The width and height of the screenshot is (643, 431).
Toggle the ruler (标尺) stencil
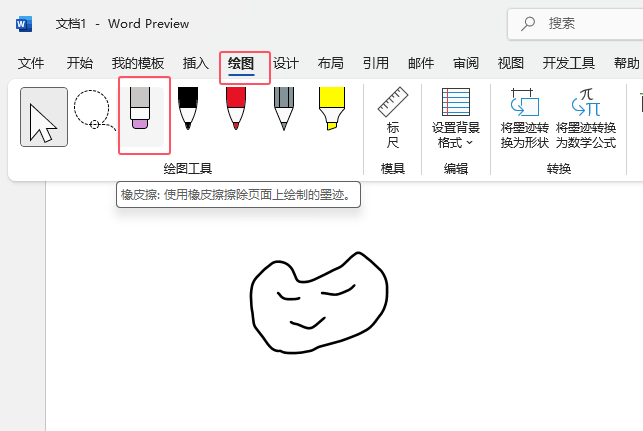coord(392,118)
